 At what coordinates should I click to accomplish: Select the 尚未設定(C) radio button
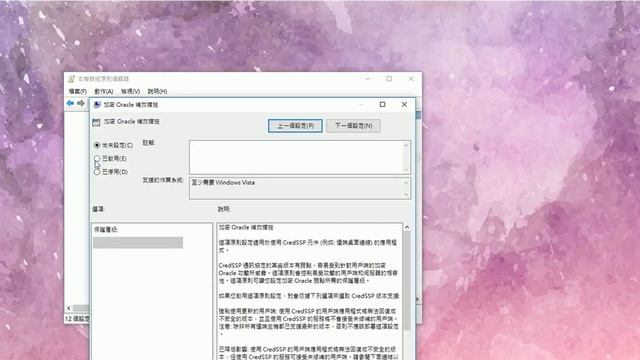97,145
